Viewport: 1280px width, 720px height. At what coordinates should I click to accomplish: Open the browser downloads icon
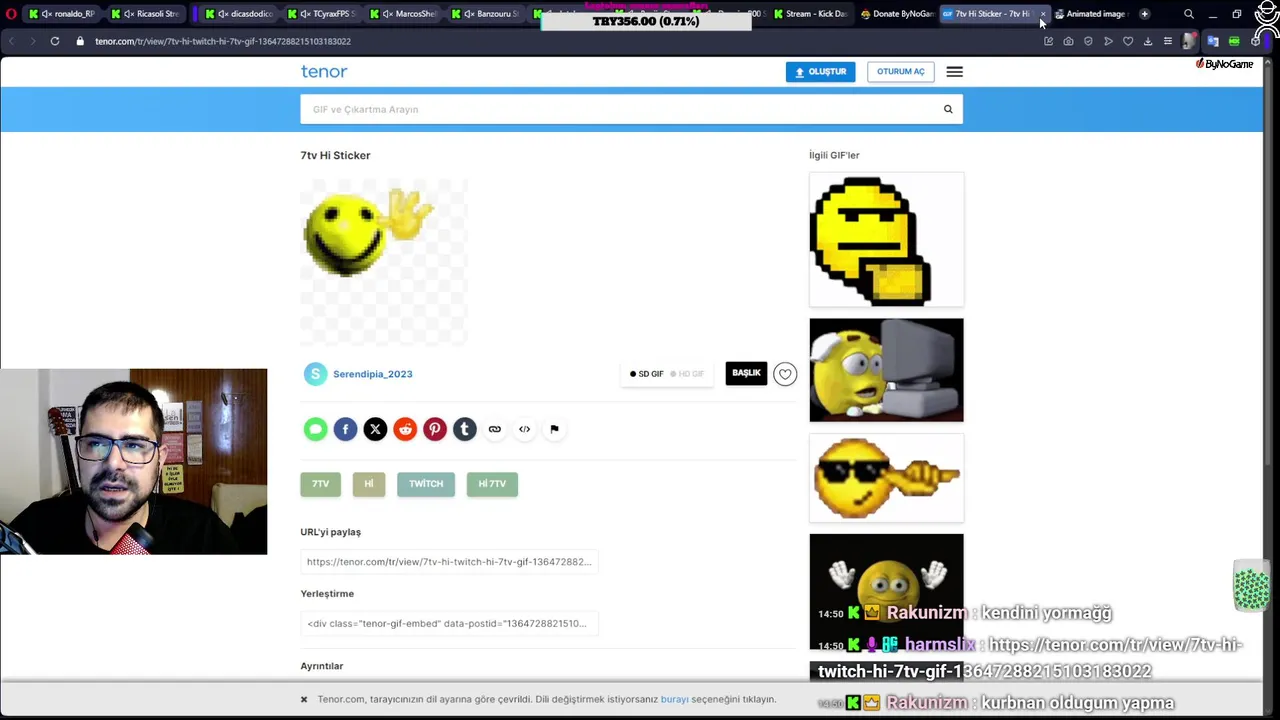tap(1148, 41)
